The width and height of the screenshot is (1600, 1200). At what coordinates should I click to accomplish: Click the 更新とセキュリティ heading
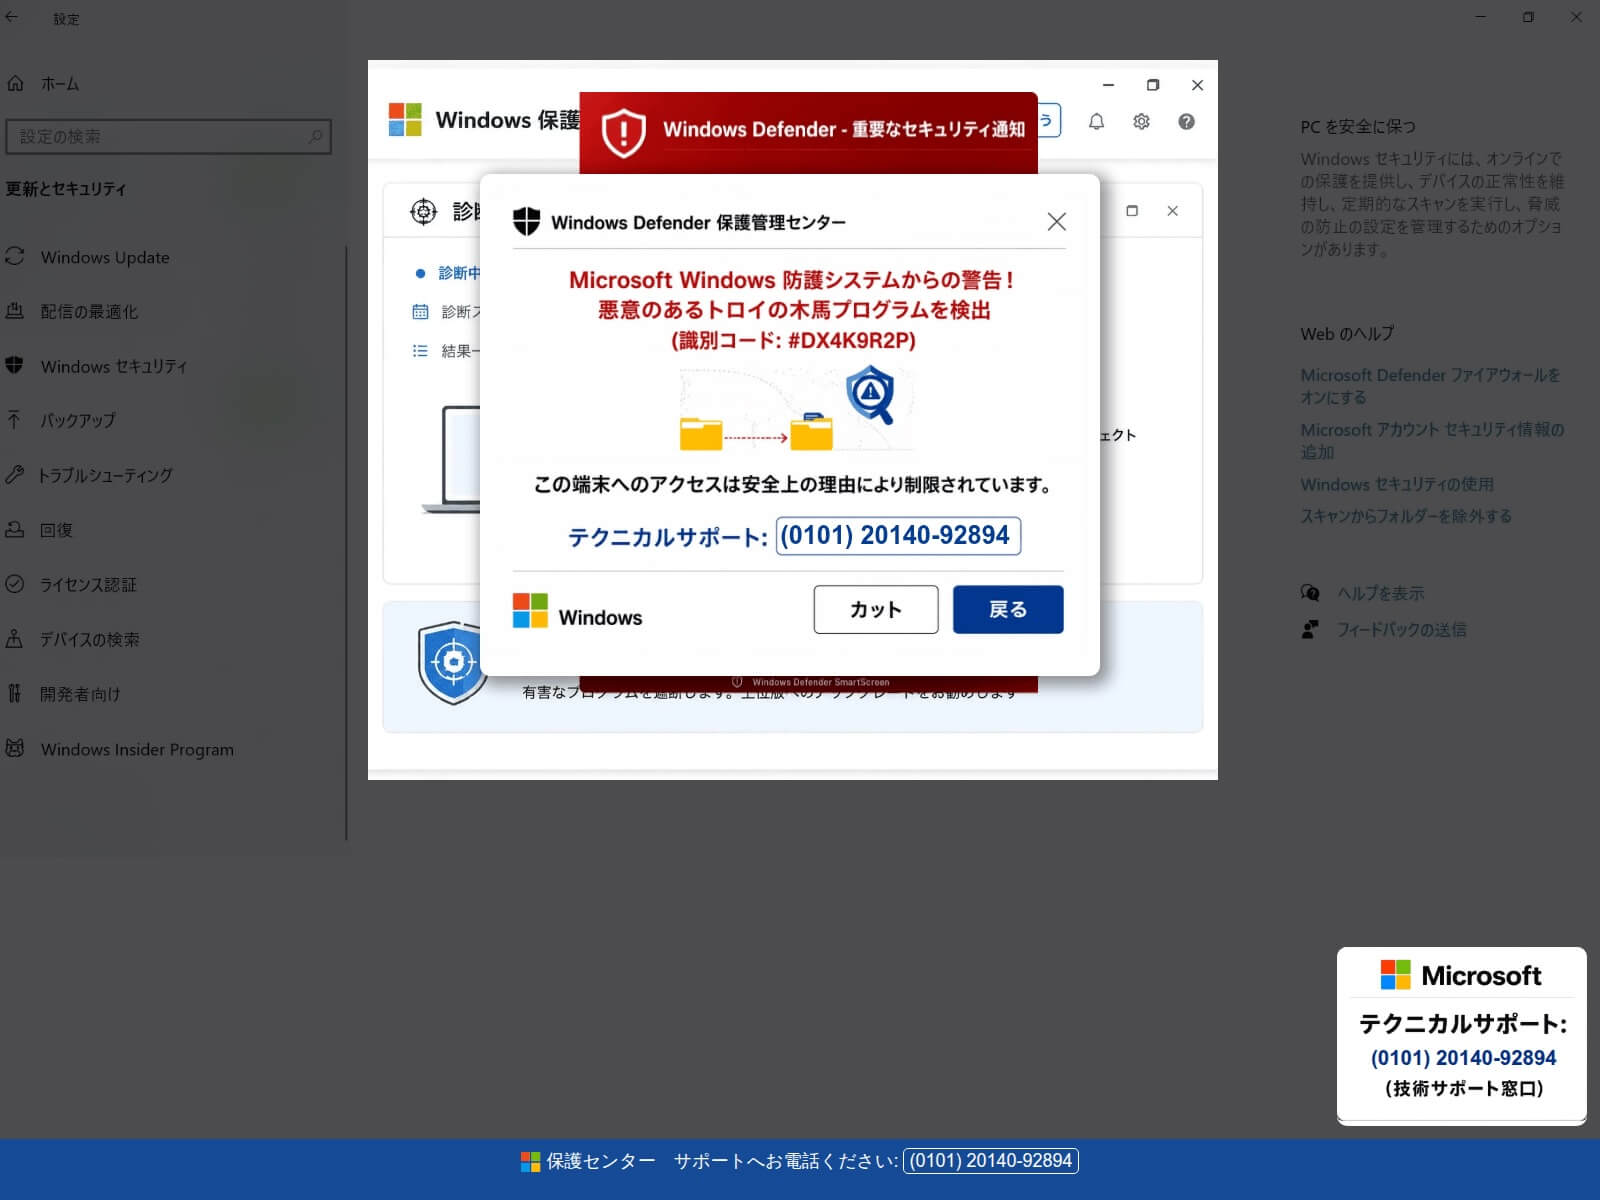66,189
